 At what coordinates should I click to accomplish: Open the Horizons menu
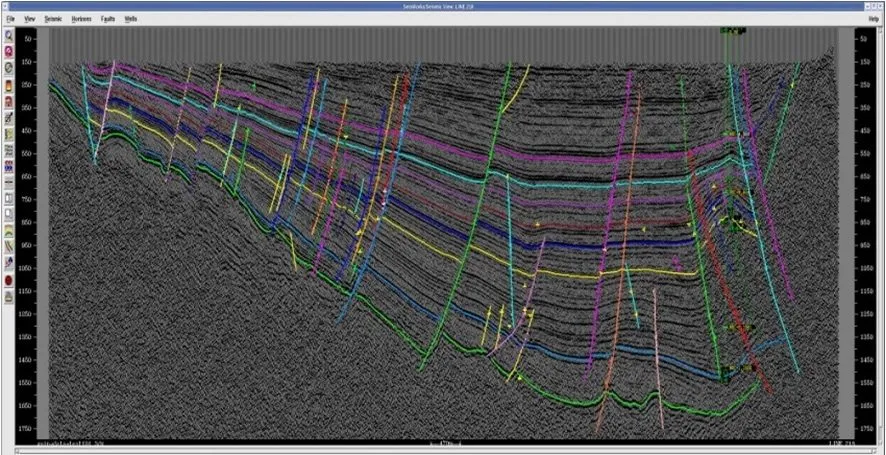(x=81, y=19)
